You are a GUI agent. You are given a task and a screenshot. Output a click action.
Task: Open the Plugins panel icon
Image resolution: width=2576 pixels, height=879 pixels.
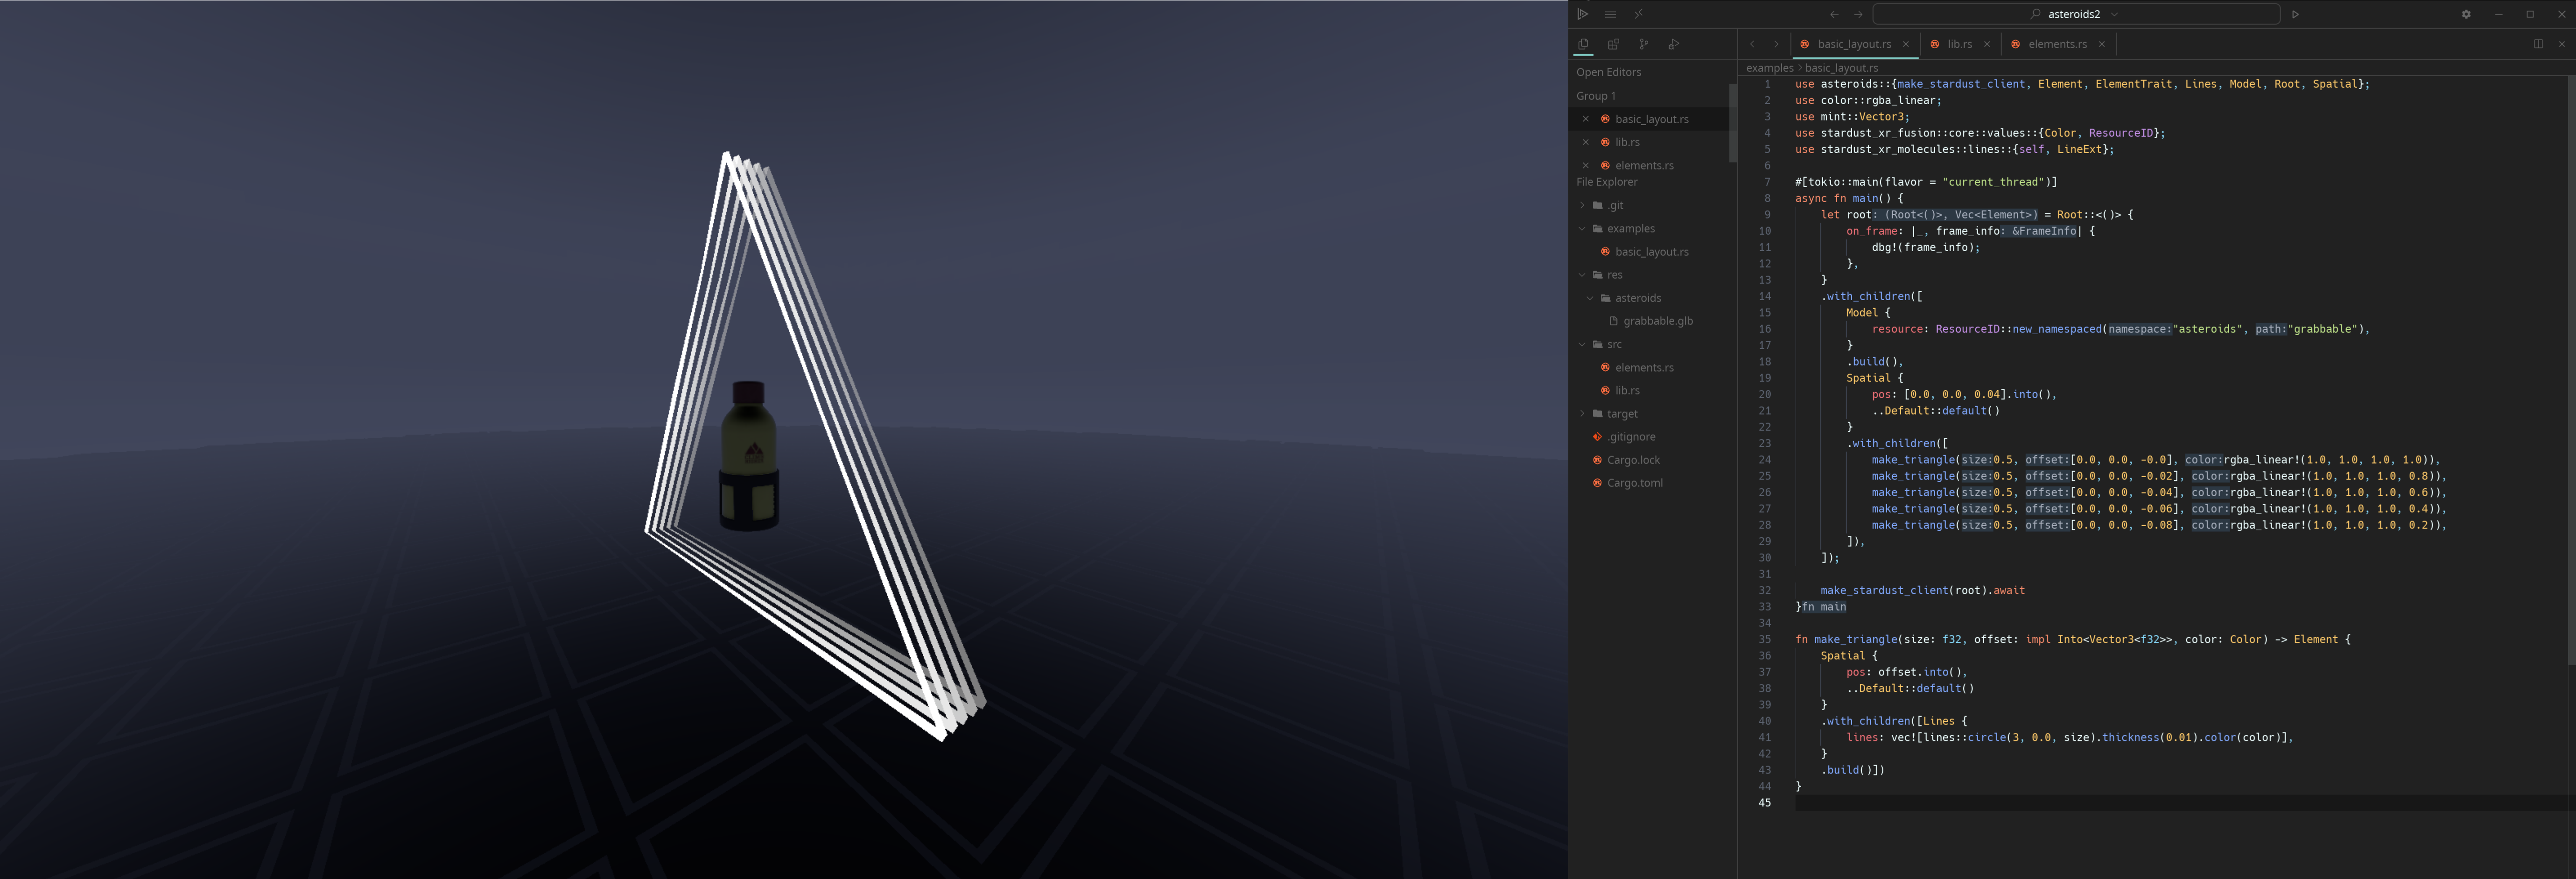pyautogui.click(x=1613, y=44)
